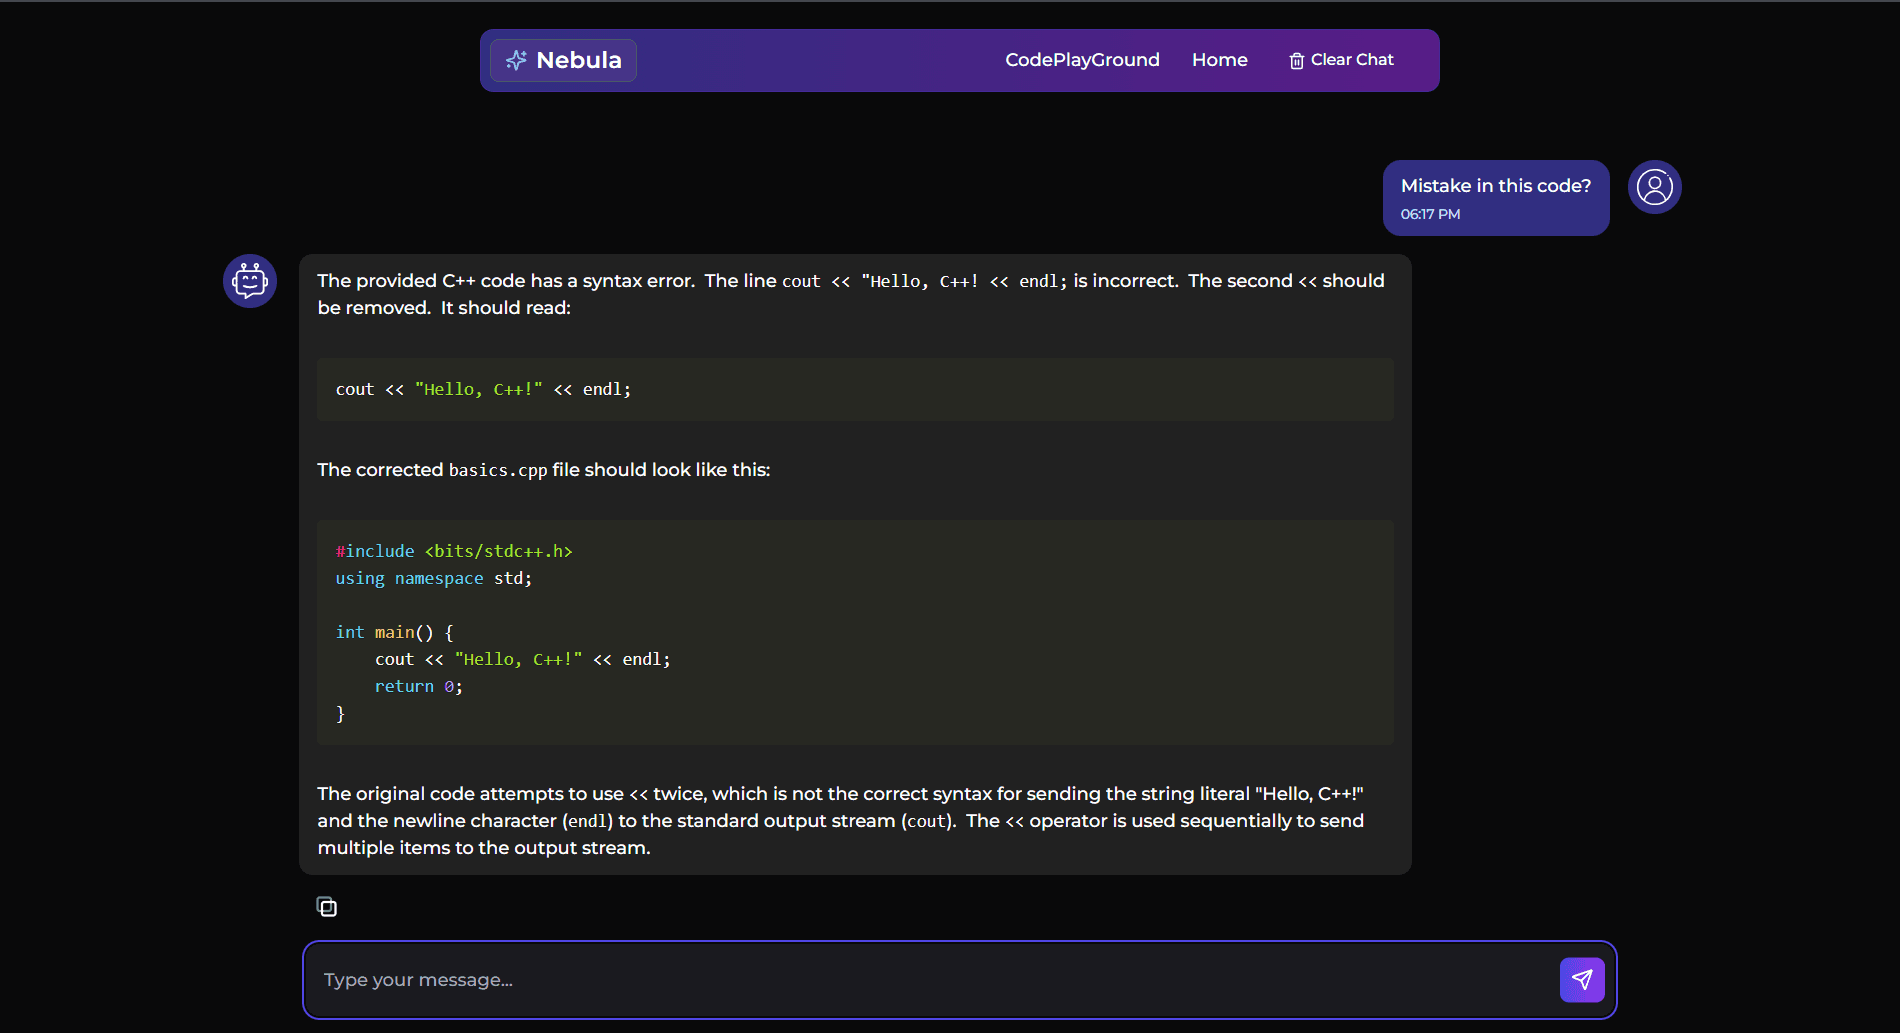The height and width of the screenshot is (1033, 1900).
Task: Click the user profile avatar icon
Action: 1654,187
